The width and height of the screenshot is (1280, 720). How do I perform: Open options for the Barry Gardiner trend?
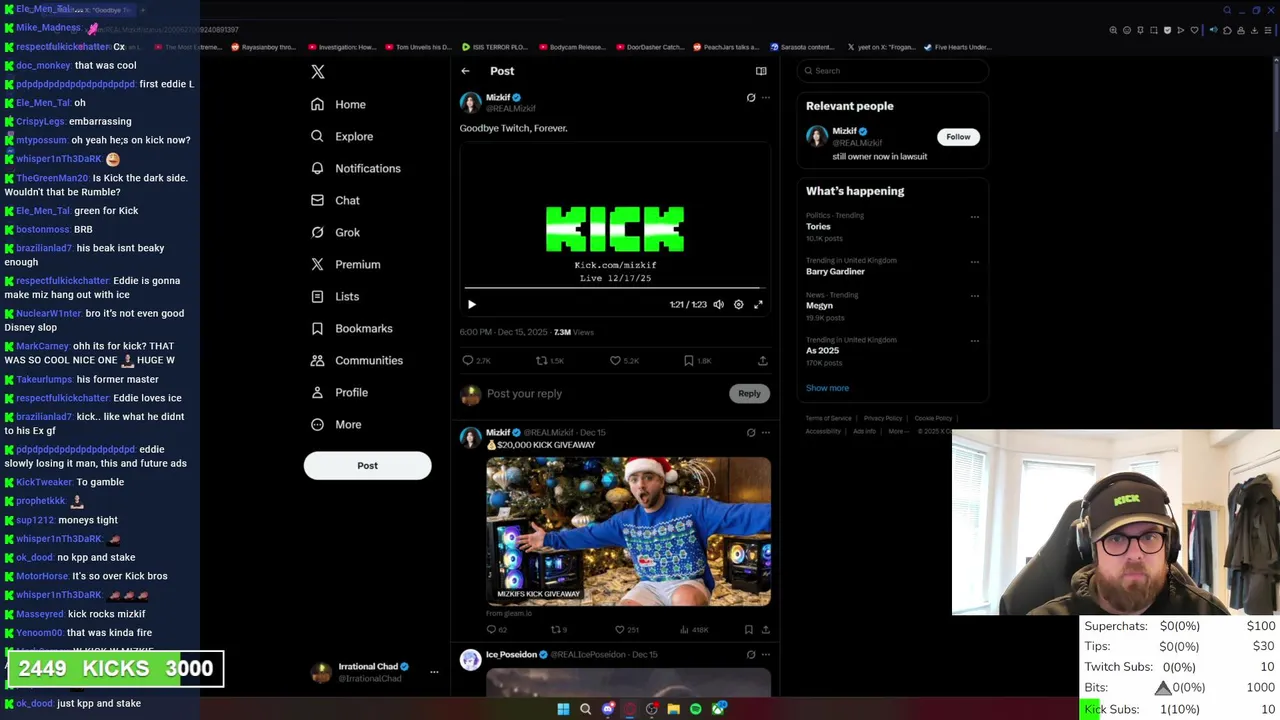pyautogui.click(x=975, y=262)
